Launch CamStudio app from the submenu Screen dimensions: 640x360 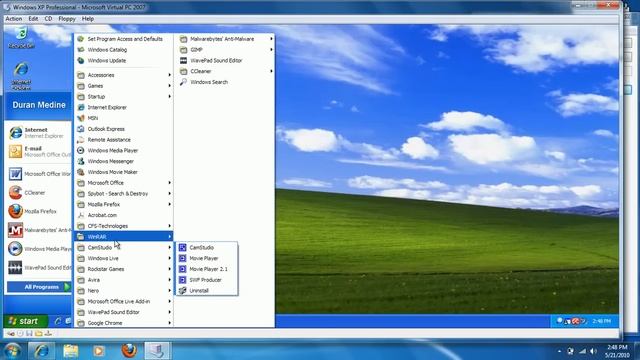[x=207, y=248]
